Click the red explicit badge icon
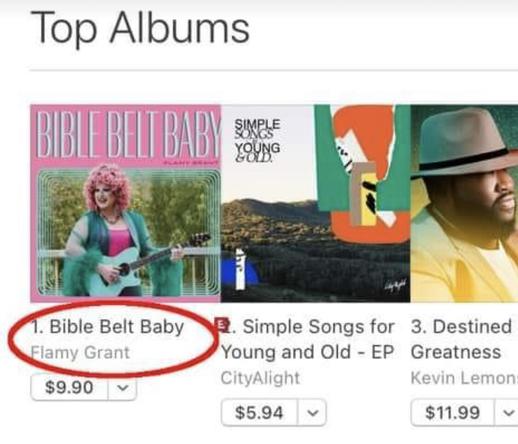518x444 pixels. pos(221,324)
